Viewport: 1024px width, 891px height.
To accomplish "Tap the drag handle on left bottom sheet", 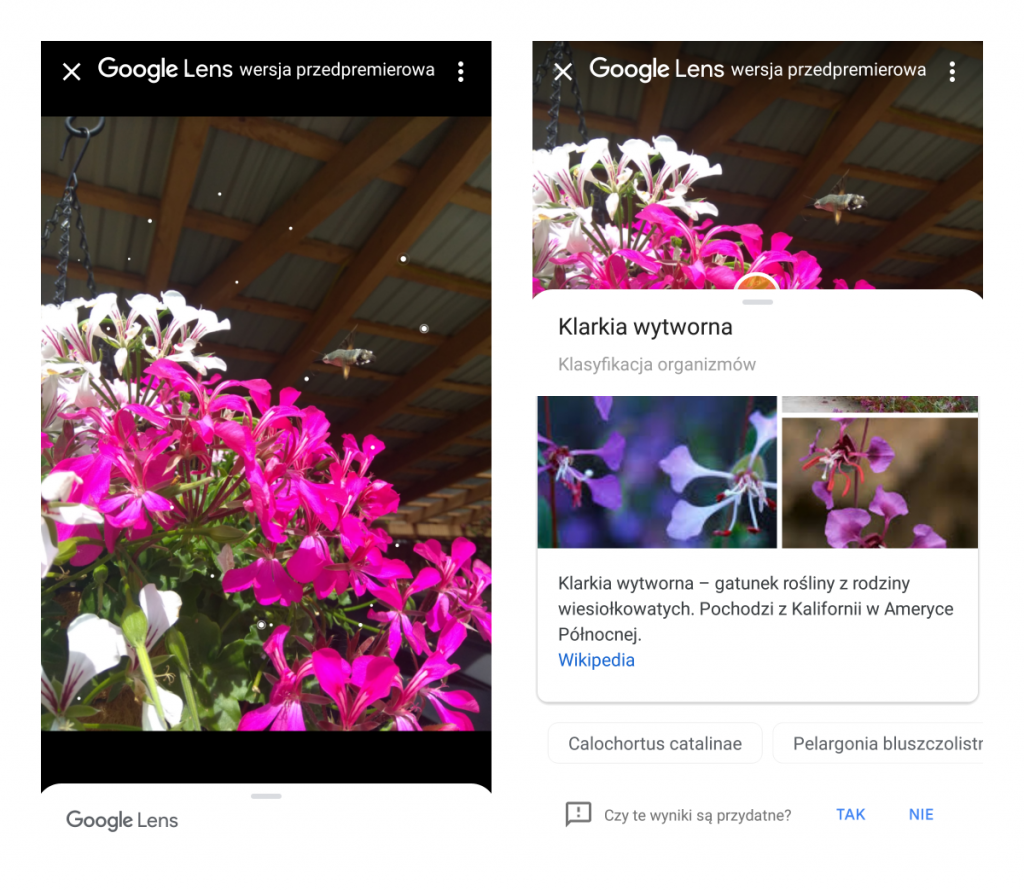I will pos(266,796).
